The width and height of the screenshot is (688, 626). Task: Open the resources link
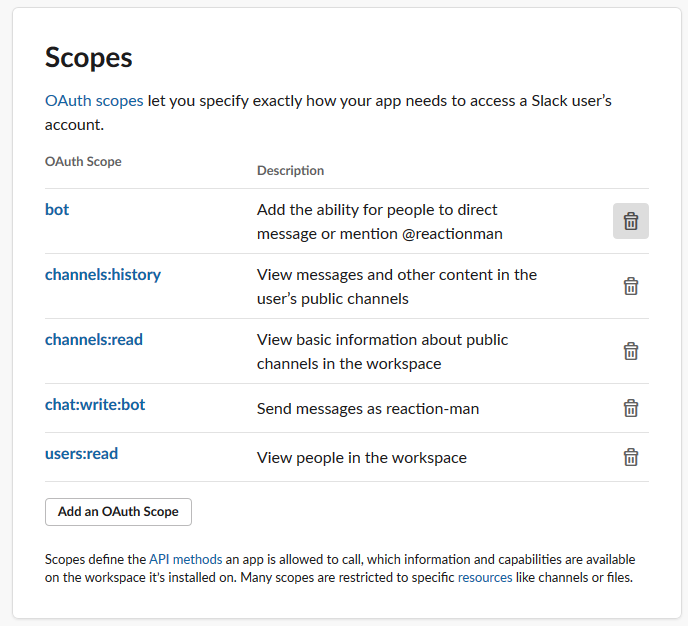pos(485,577)
